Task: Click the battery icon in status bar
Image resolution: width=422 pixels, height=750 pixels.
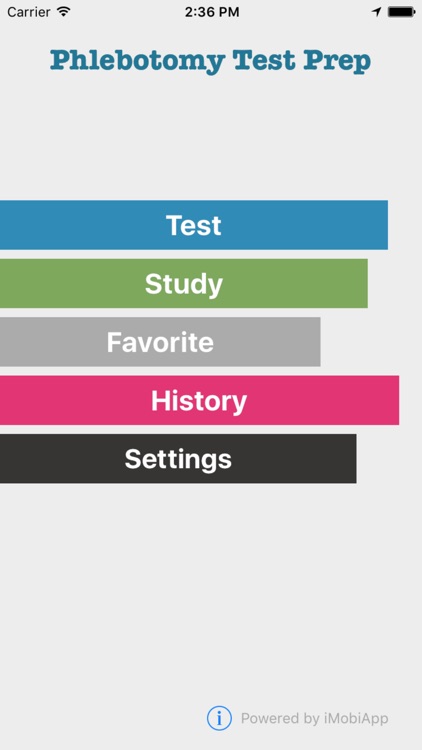Action: (401, 12)
